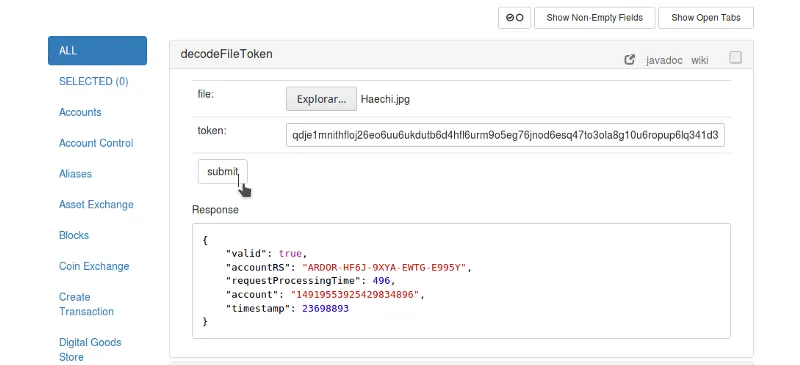
Task: Select the ALL sidebar tab
Action: point(97,51)
